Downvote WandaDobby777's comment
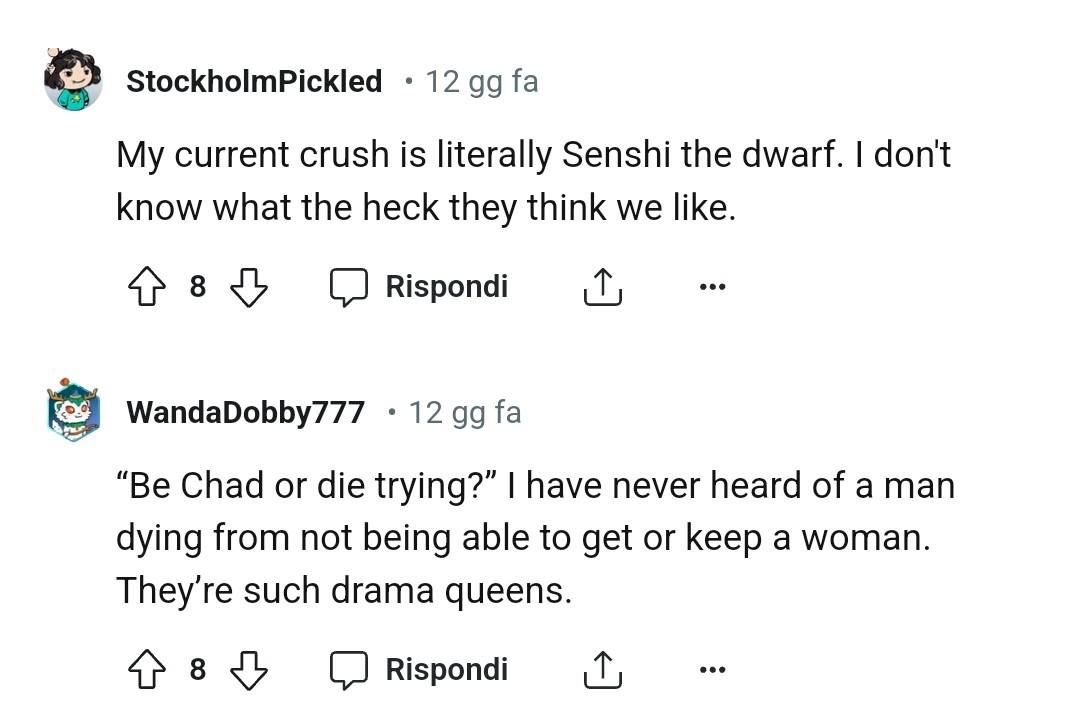Image resolution: width=1080 pixels, height=723 pixels. [249, 669]
